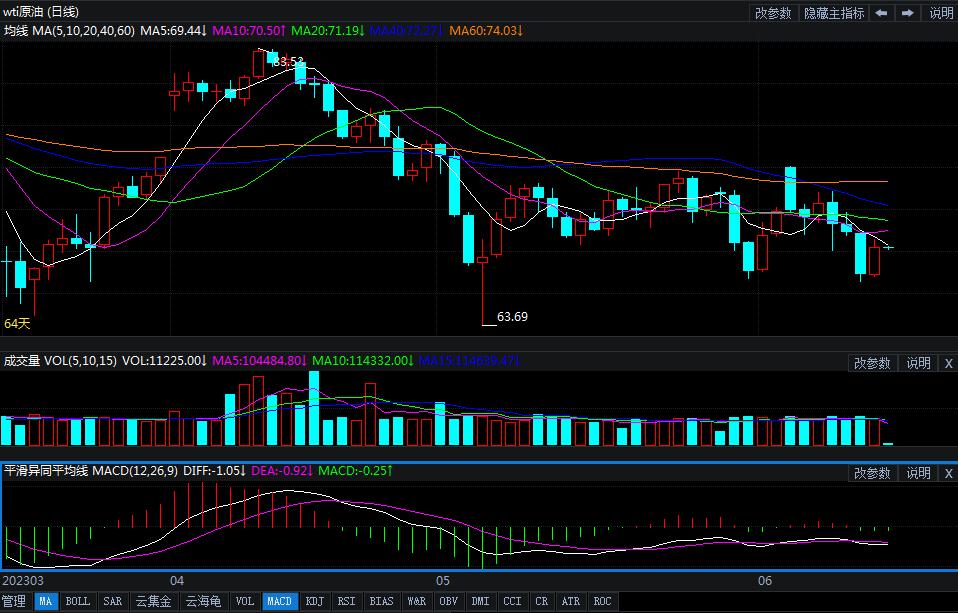
Task: Click the 05 month marker on date axis
Action: click(443, 581)
